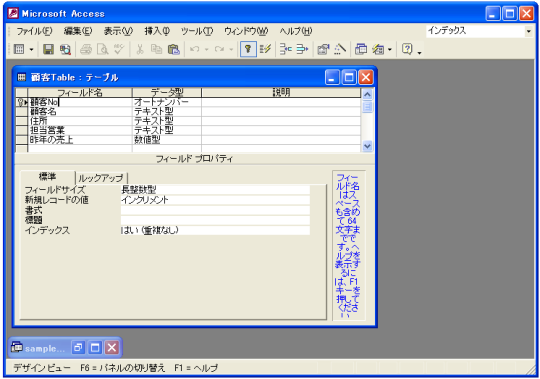Image resolution: width=540 pixels, height=379 pixels.
Task: Click the redo arrow icon
Action: (219, 50)
